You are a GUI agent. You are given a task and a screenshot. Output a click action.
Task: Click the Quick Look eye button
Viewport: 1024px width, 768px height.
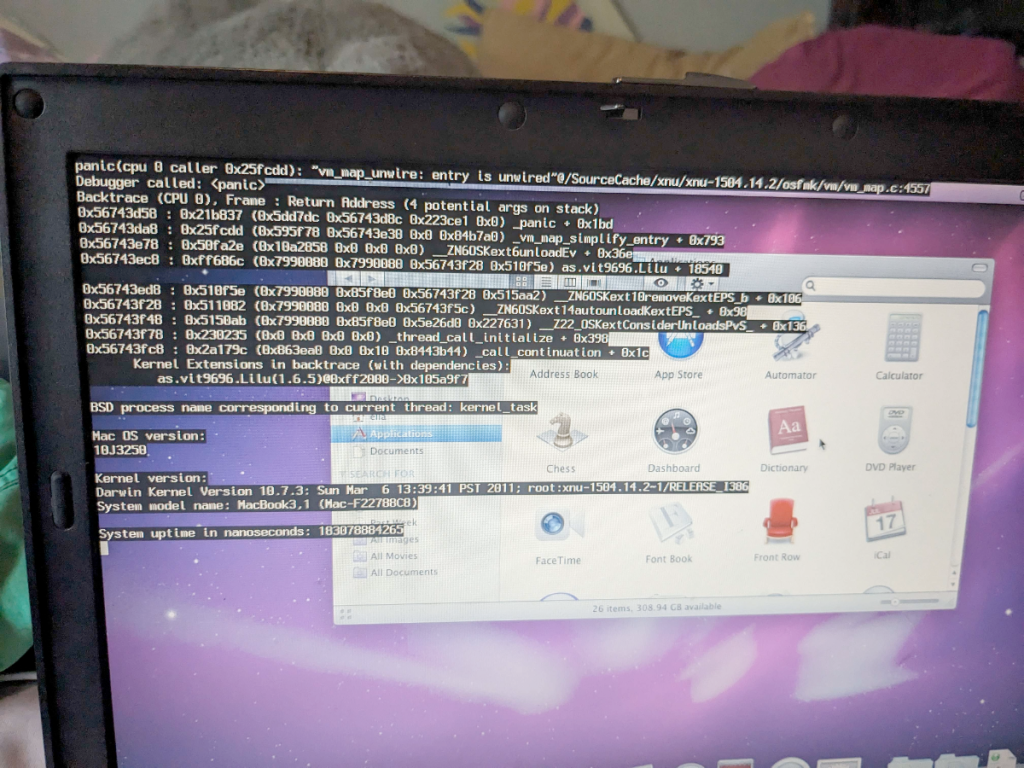pyautogui.click(x=660, y=284)
